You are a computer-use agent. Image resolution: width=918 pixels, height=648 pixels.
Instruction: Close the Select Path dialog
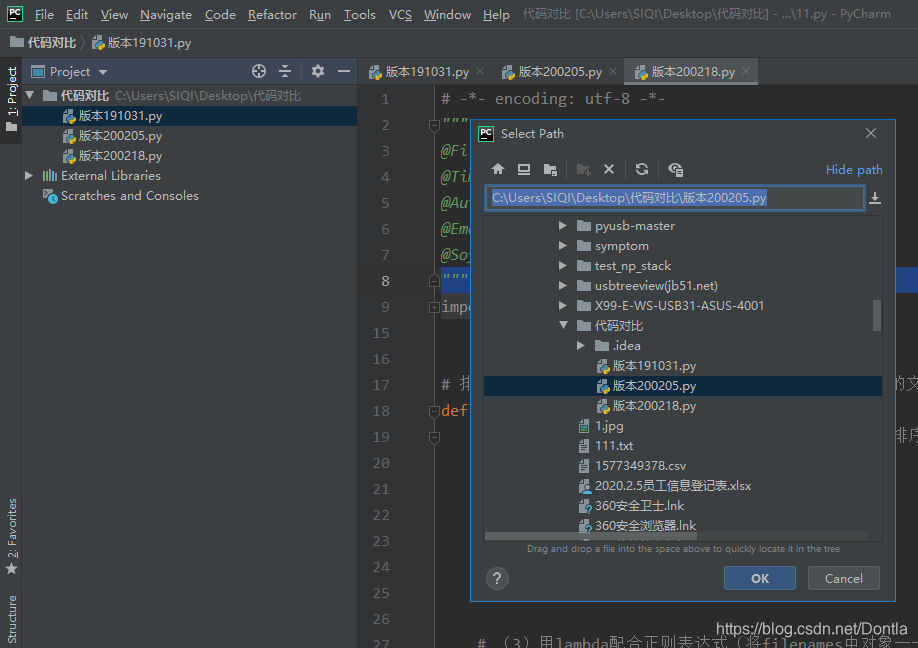tap(871, 133)
